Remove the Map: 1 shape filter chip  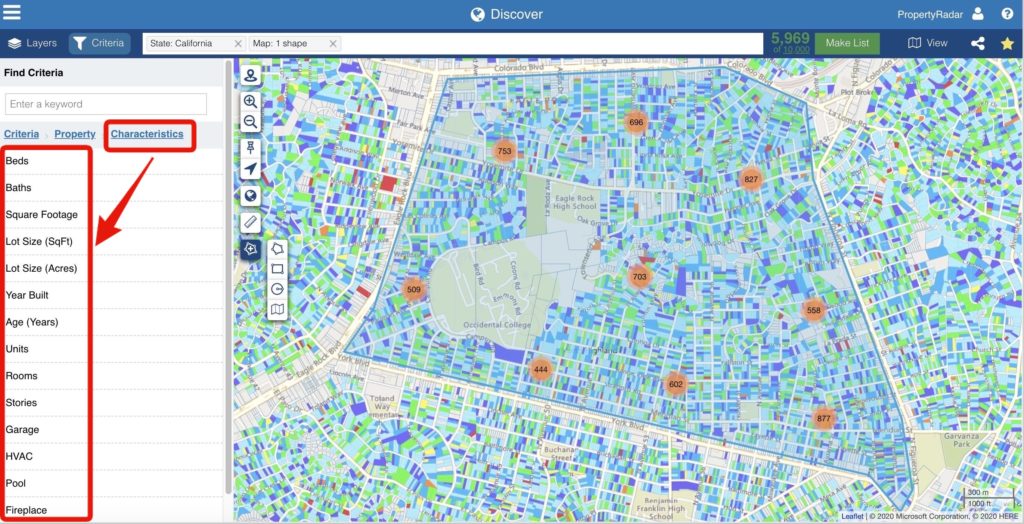click(x=333, y=44)
